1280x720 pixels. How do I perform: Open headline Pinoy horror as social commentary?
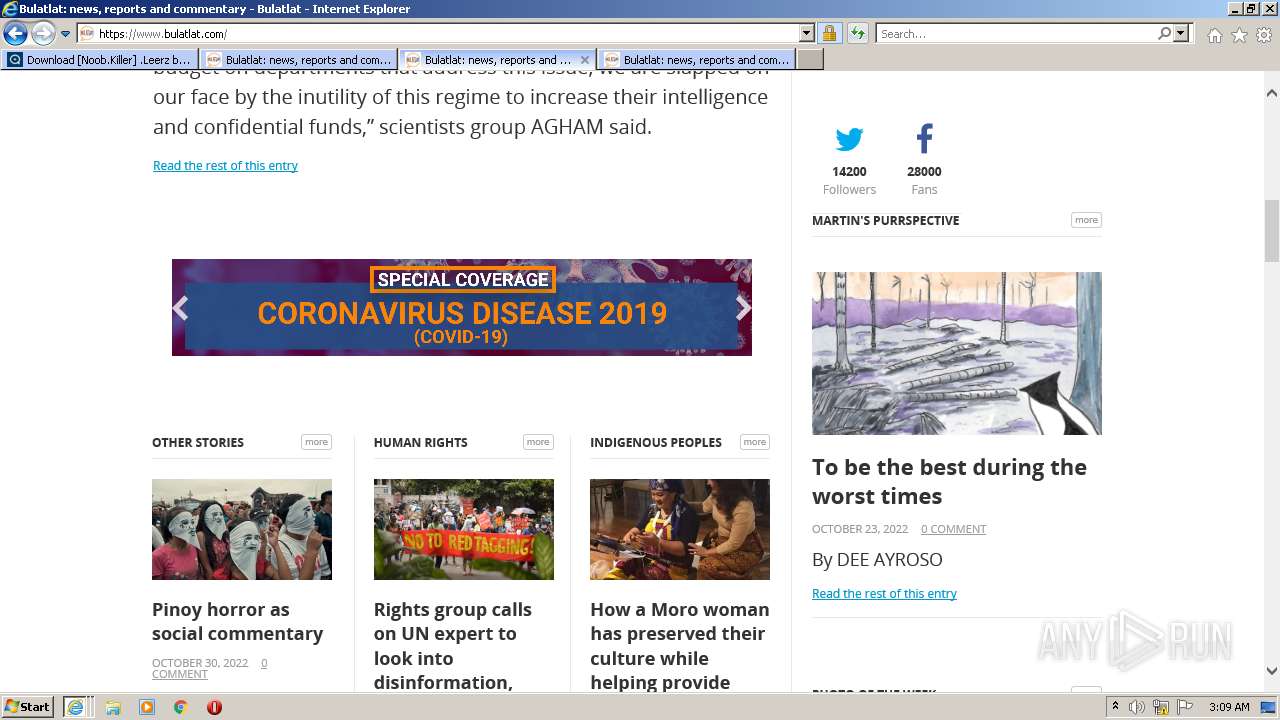click(238, 621)
